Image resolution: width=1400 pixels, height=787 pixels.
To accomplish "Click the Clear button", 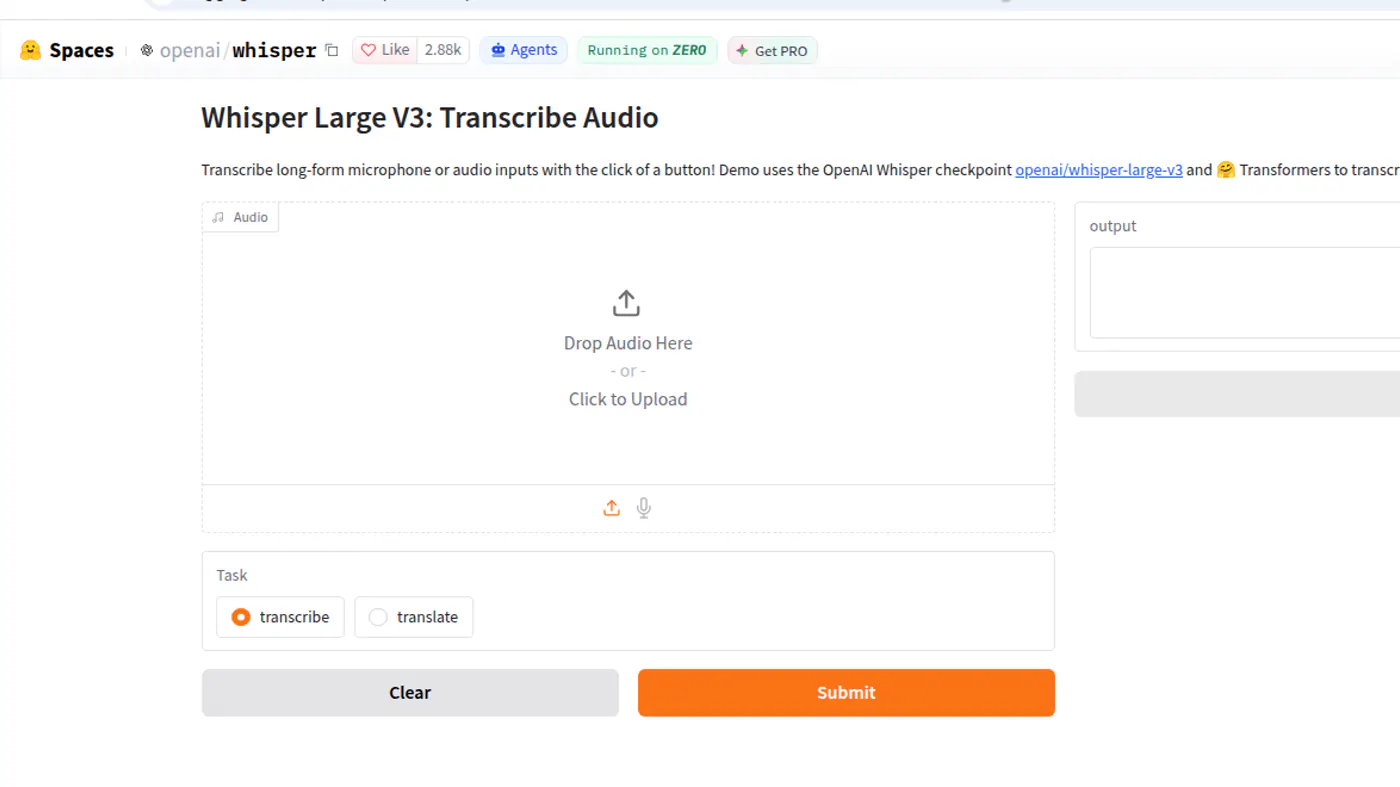I will [410, 692].
